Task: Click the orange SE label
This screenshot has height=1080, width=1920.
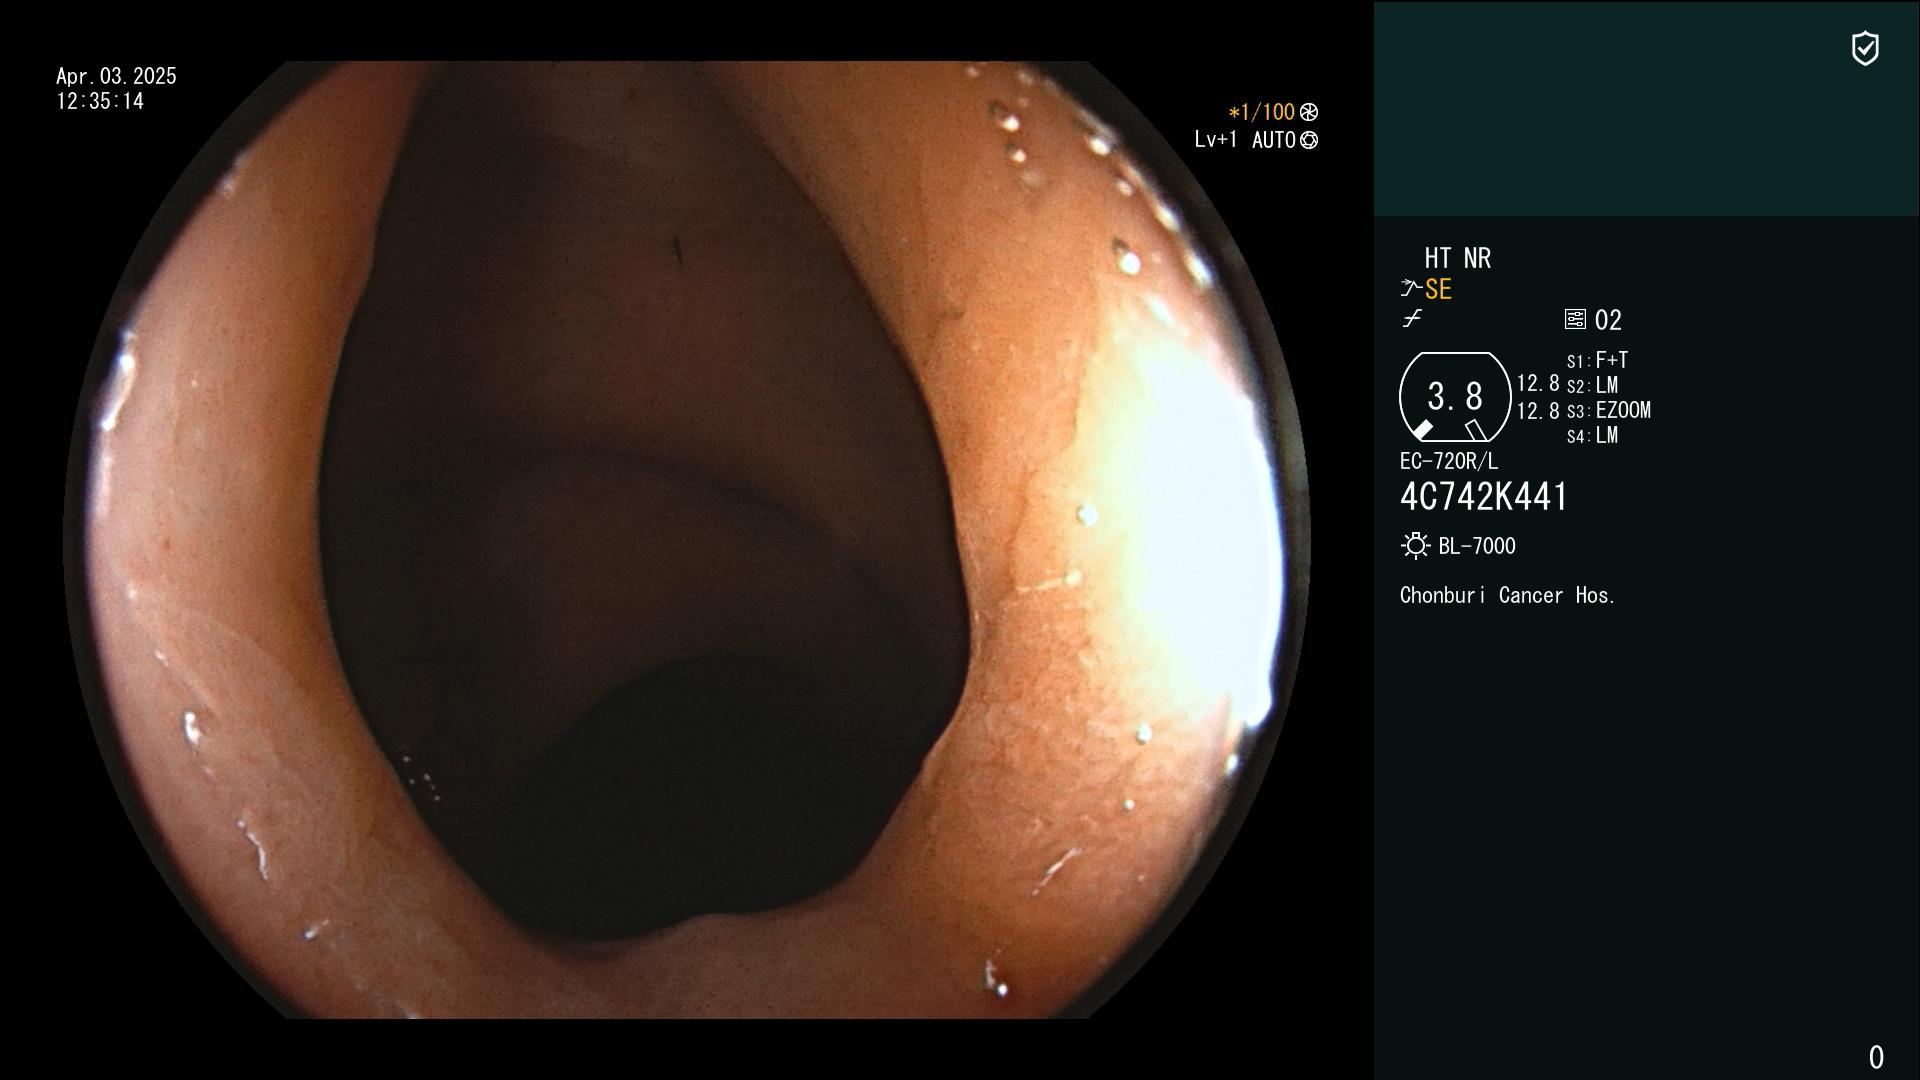Action: click(x=1438, y=290)
